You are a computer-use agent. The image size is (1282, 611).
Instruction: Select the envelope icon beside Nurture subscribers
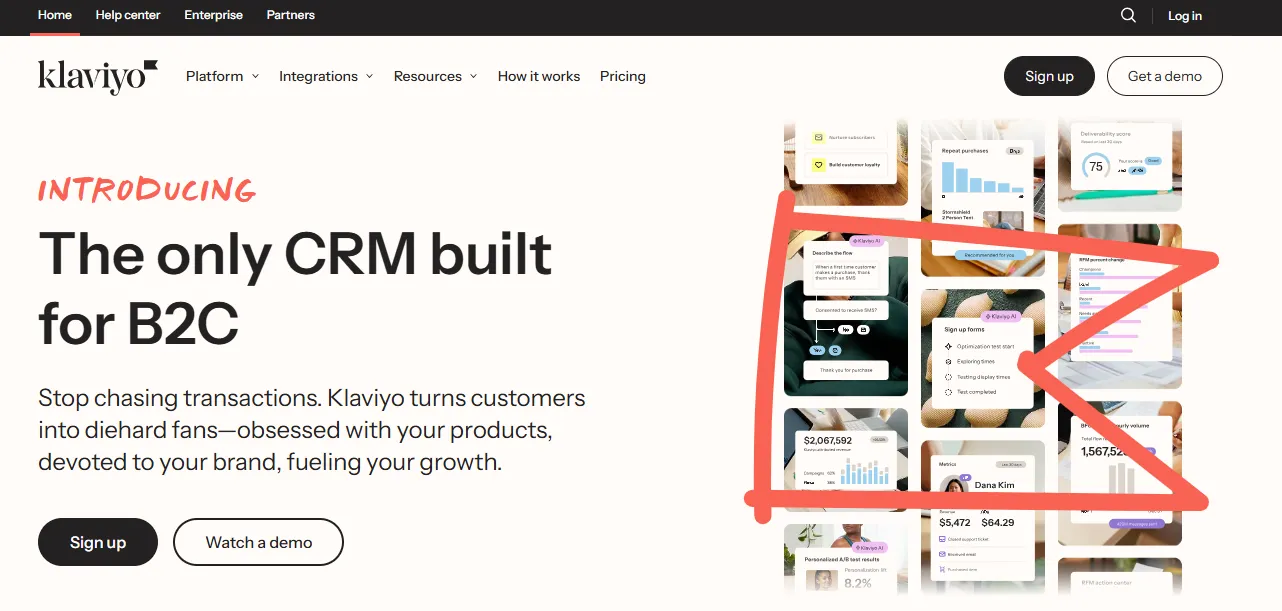coord(818,137)
